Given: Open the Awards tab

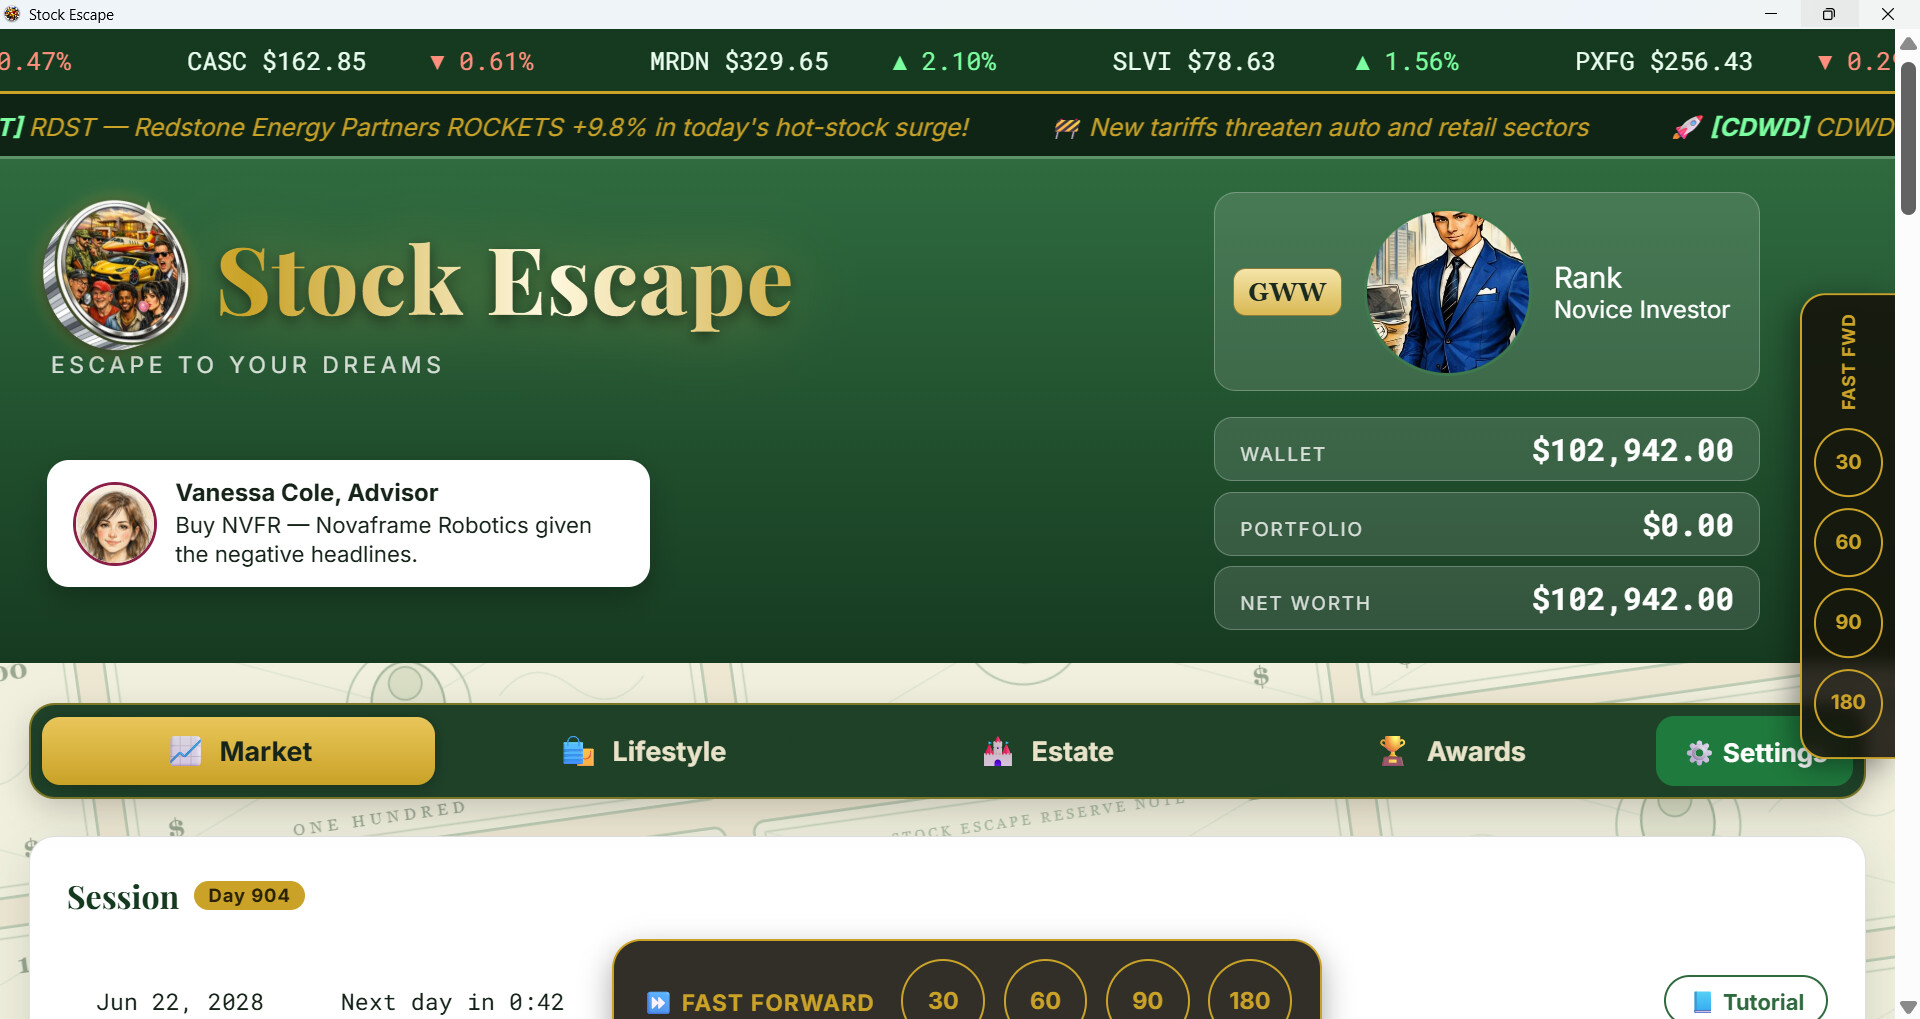Looking at the screenshot, I should (x=1452, y=751).
